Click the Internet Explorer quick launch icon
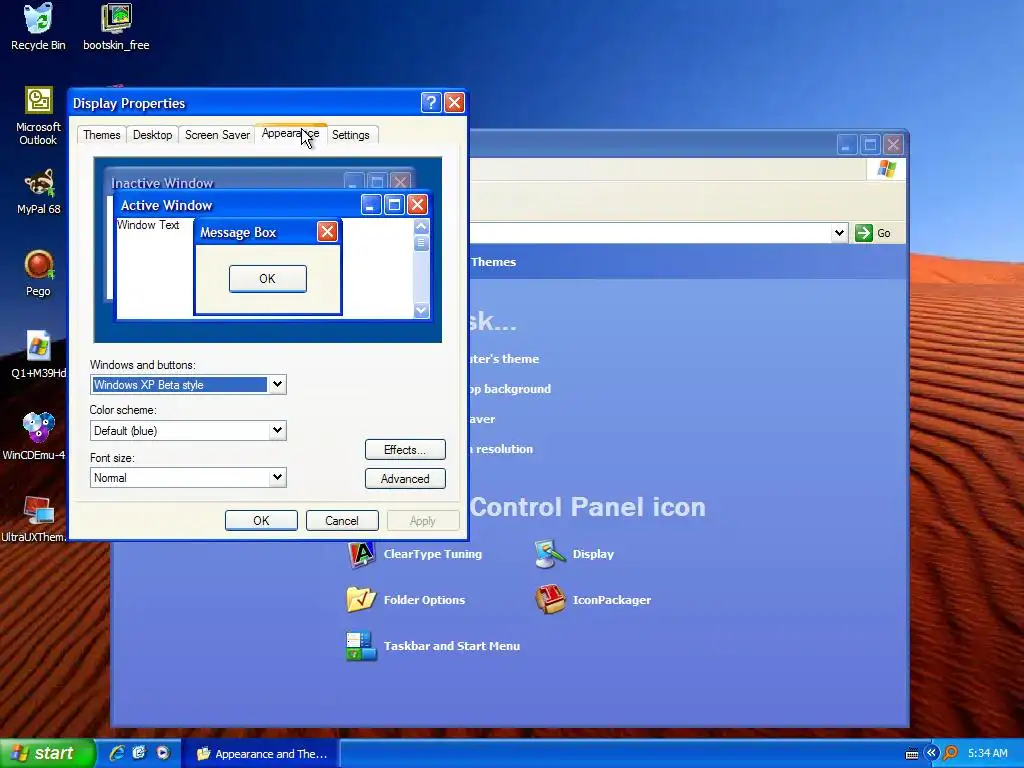The image size is (1024, 768). [x=117, y=753]
